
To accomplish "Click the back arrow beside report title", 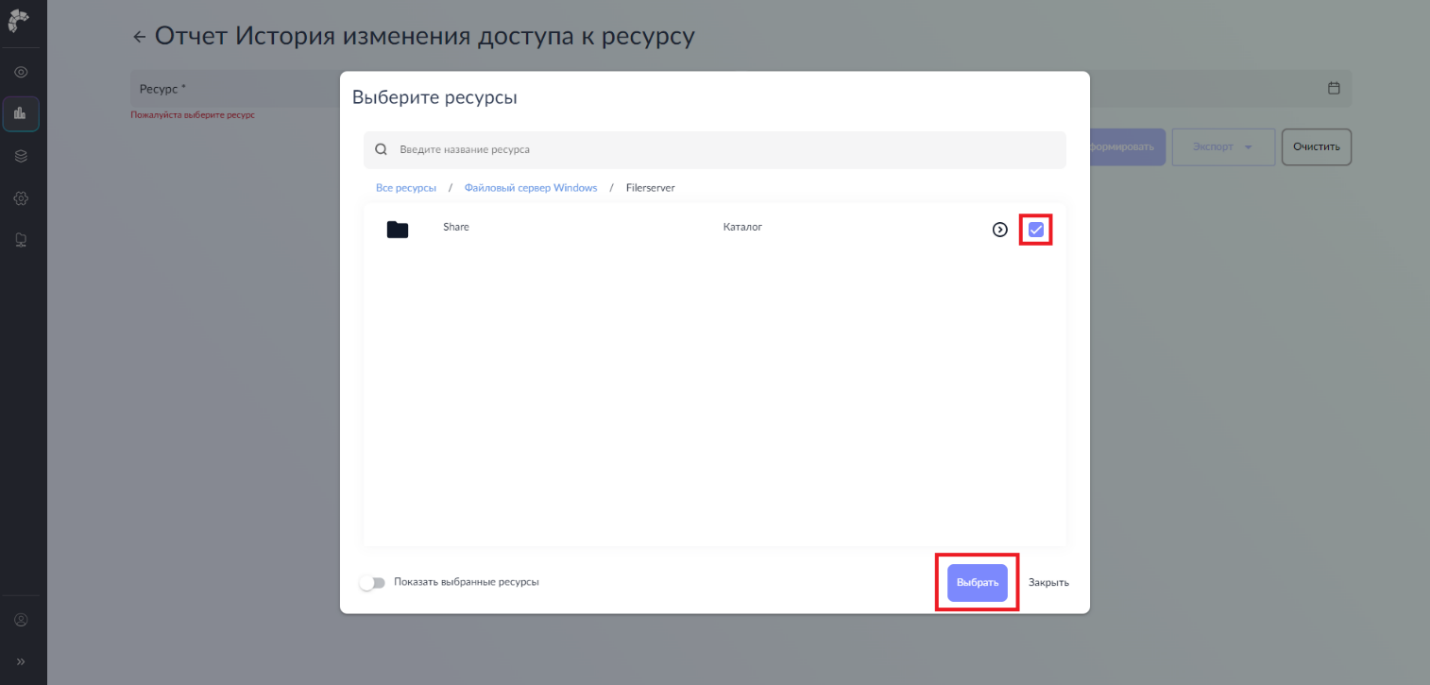I will pos(139,37).
